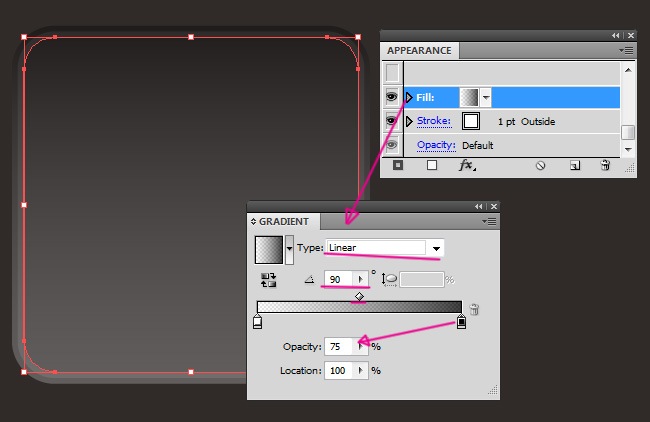The image size is (650, 422).
Task: Click the angle field showing 90
Action: pyautogui.click(x=338, y=279)
